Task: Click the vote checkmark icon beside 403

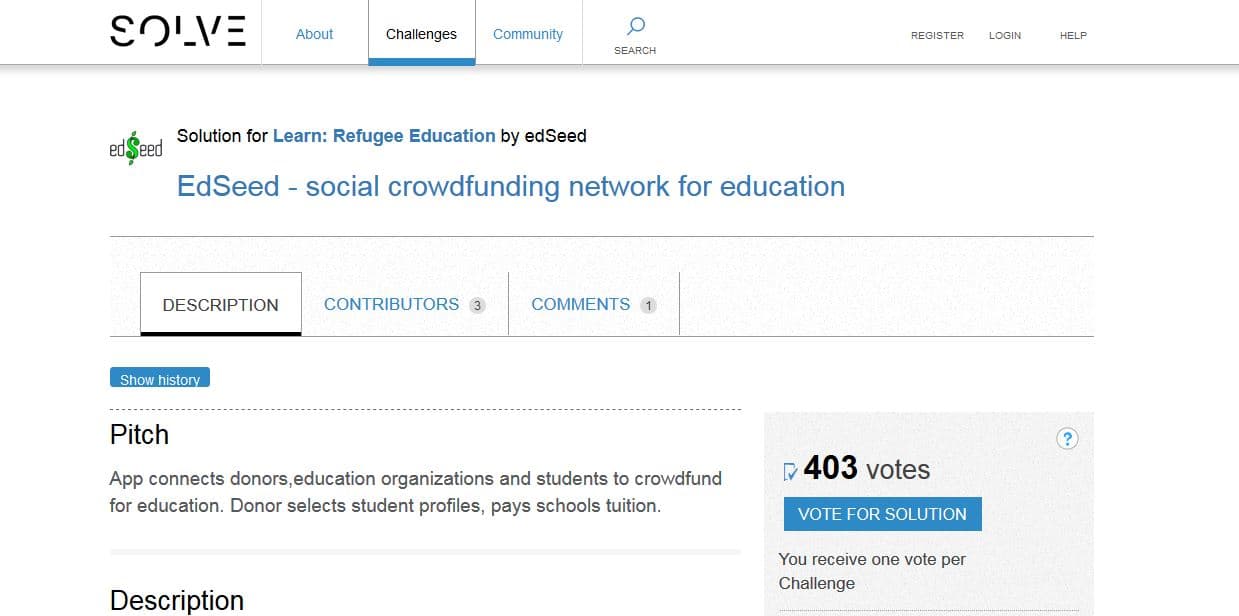Action: click(790, 470)
